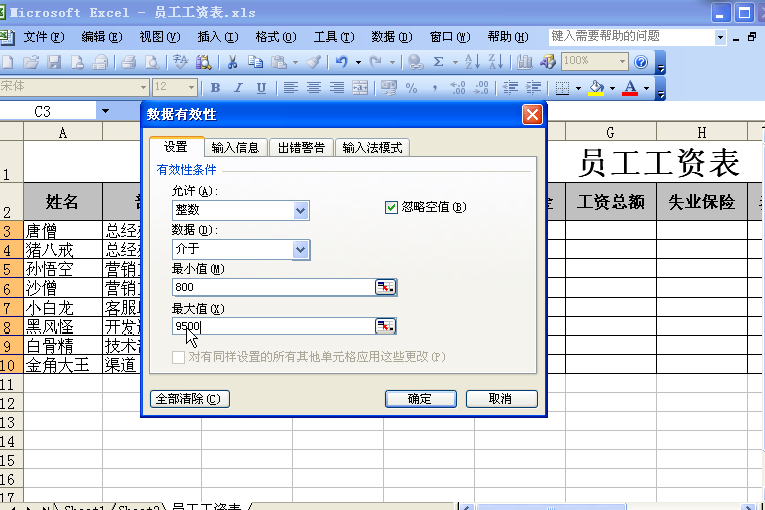Screen dimensions: 765x510
Task: Click the Align Right icon
Action: pyautogui.click(x=337, y=88)
